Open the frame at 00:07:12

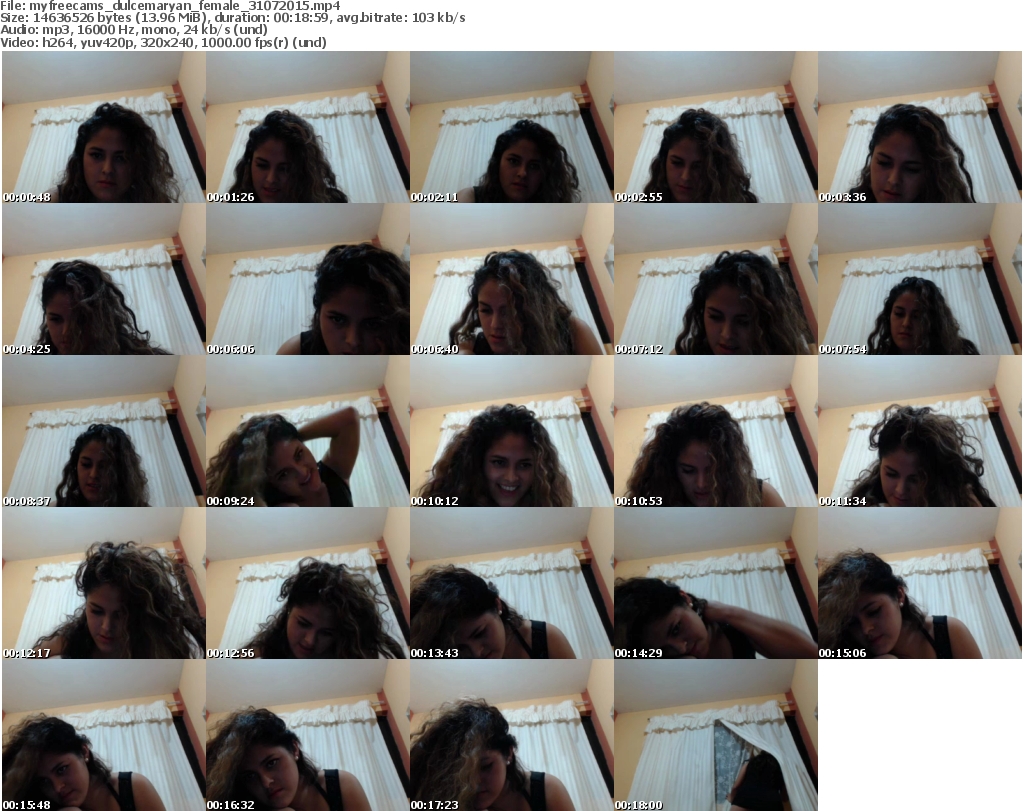pos(715,279)
